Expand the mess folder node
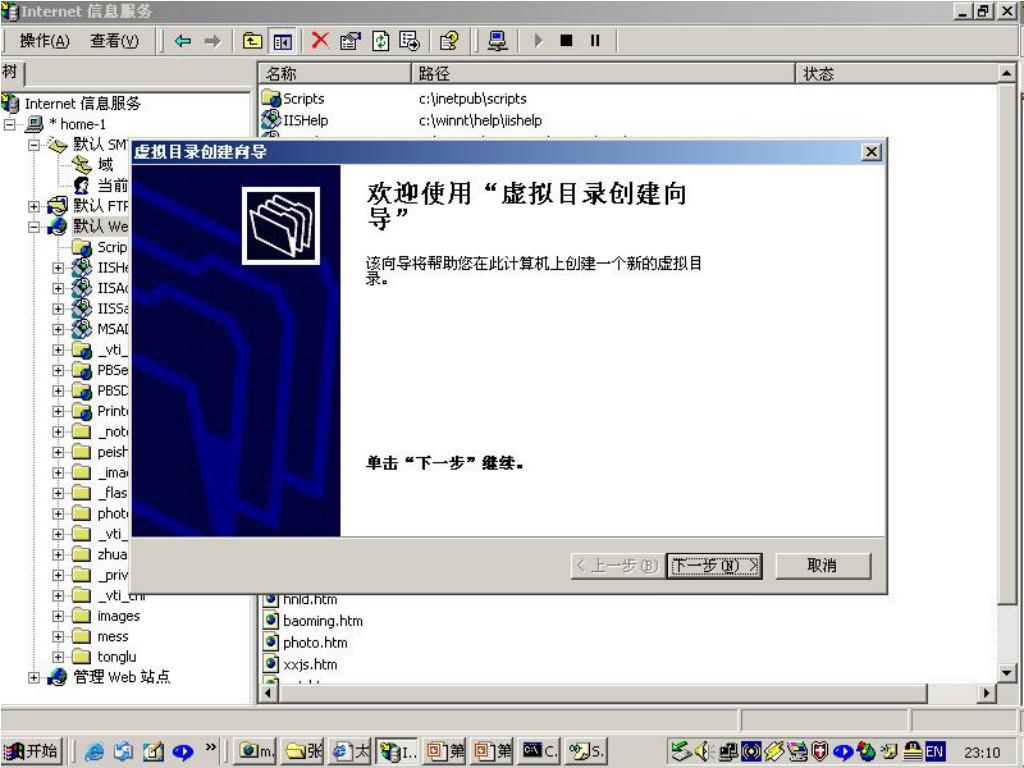This screenshot has width=1024, height=768. tap(58, 637)
